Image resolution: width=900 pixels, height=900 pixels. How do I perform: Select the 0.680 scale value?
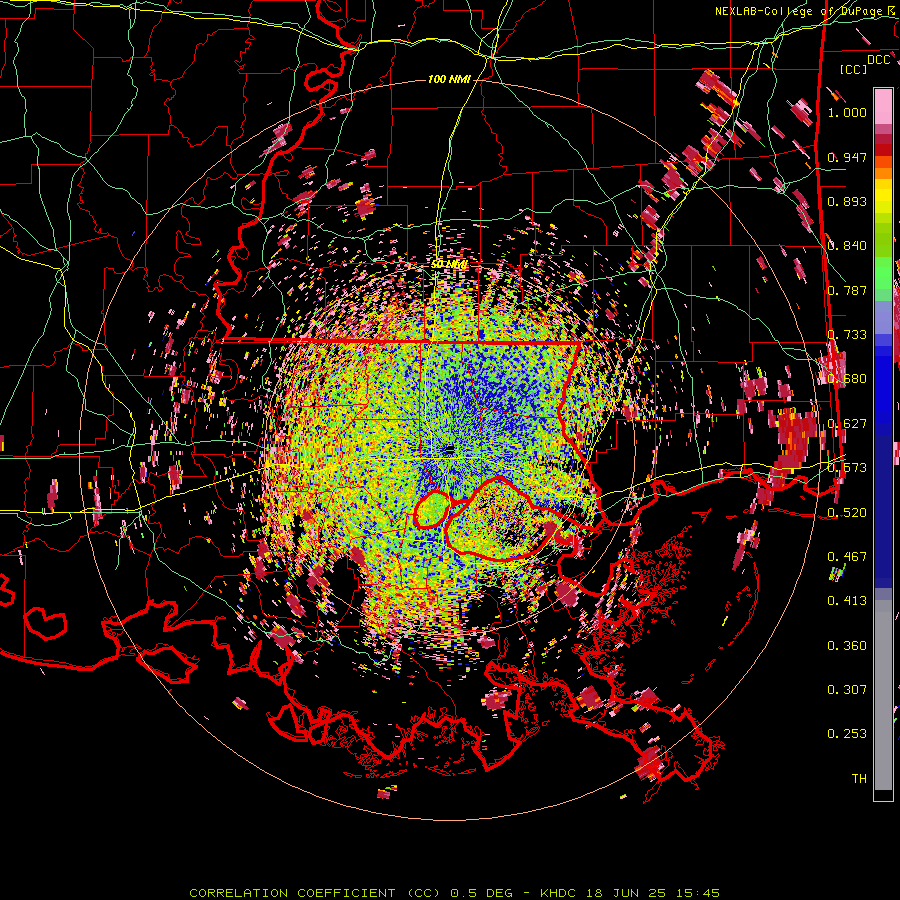pyautogui.click(x=847, y=379)
